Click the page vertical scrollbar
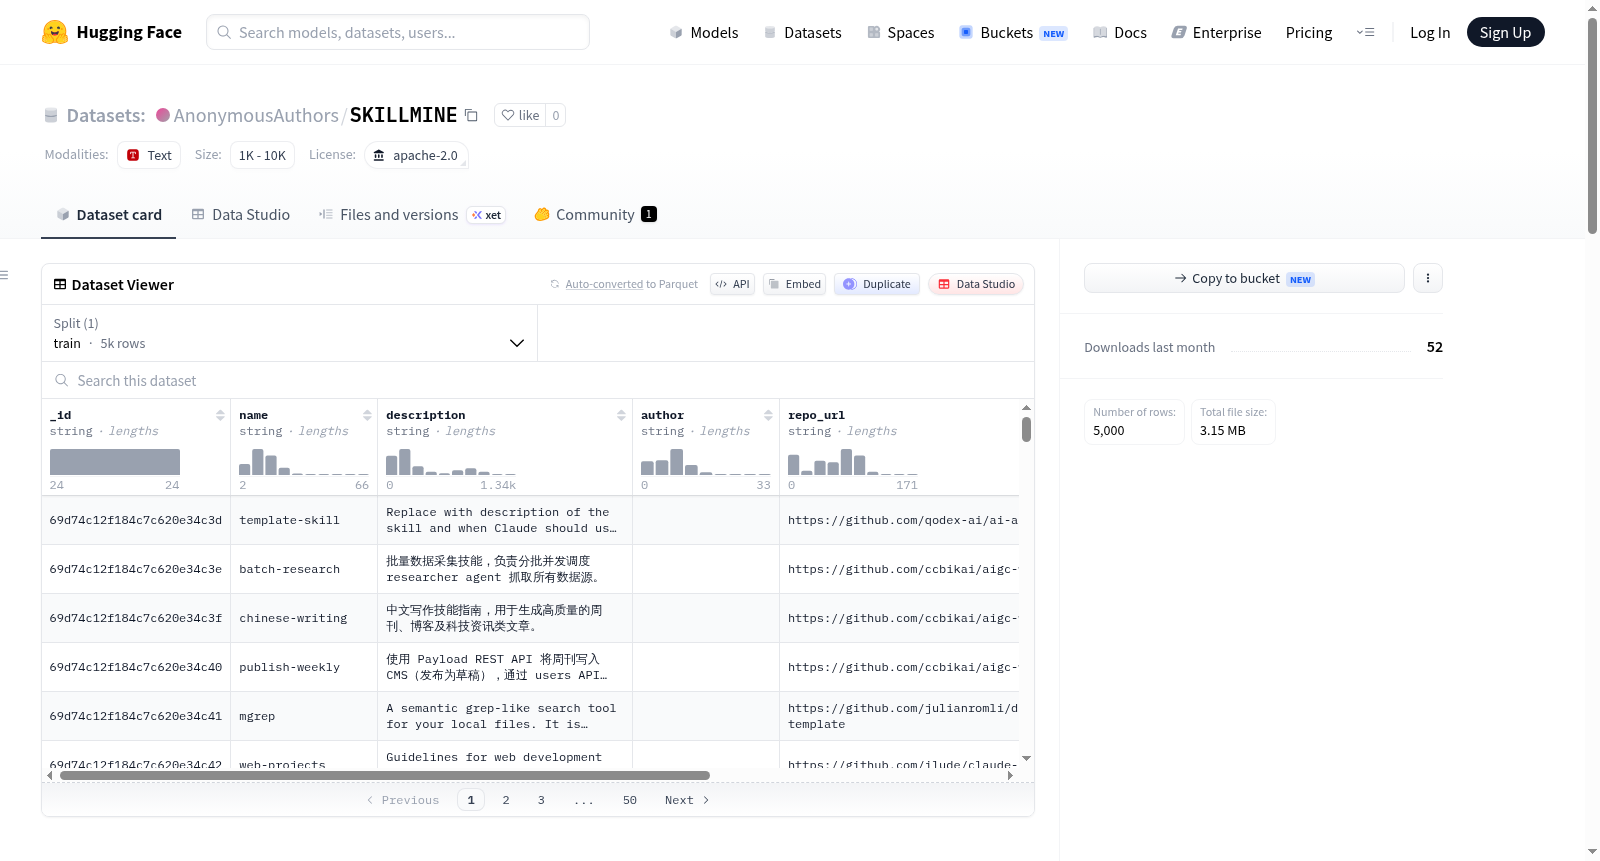The width and height of the screenshot is (1600, 861). [1592, 125]
